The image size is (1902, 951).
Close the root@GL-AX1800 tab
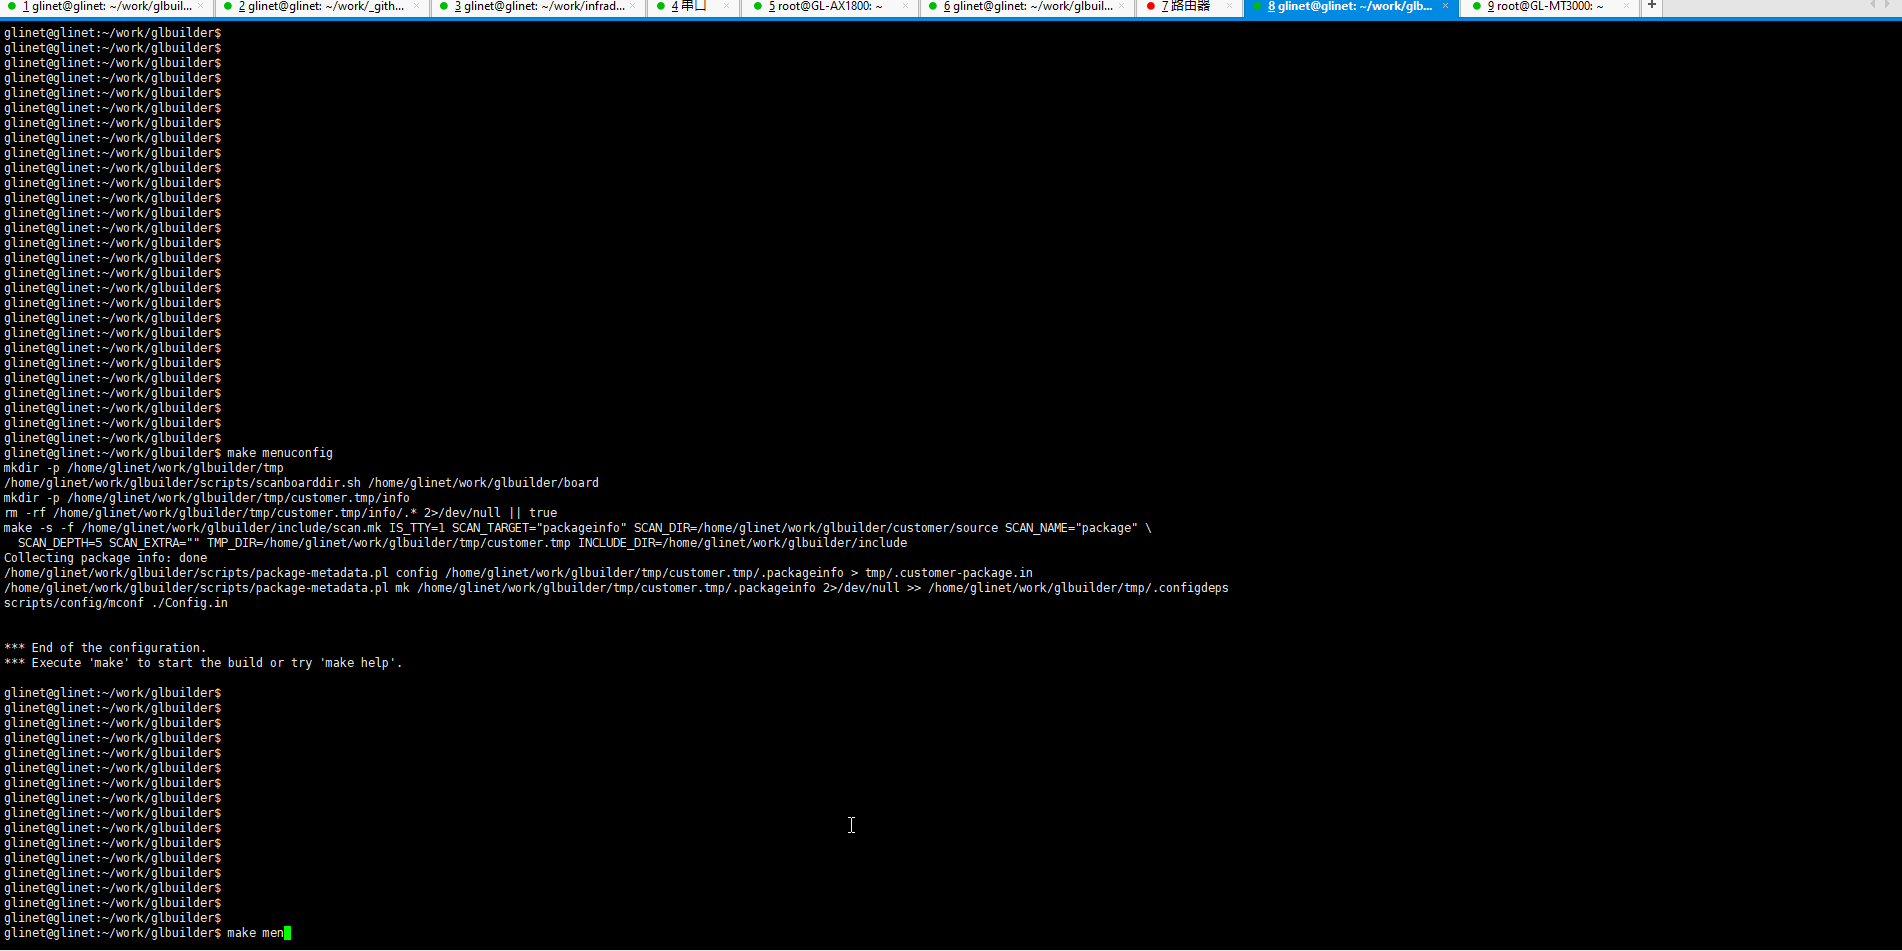pos(905,7)
